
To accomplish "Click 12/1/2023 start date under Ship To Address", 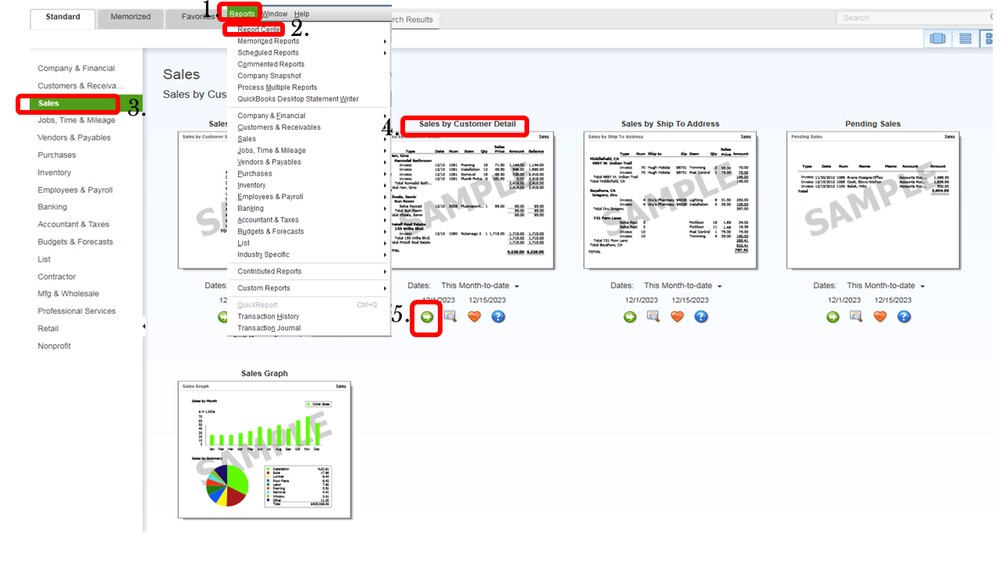I will point(641,300).
